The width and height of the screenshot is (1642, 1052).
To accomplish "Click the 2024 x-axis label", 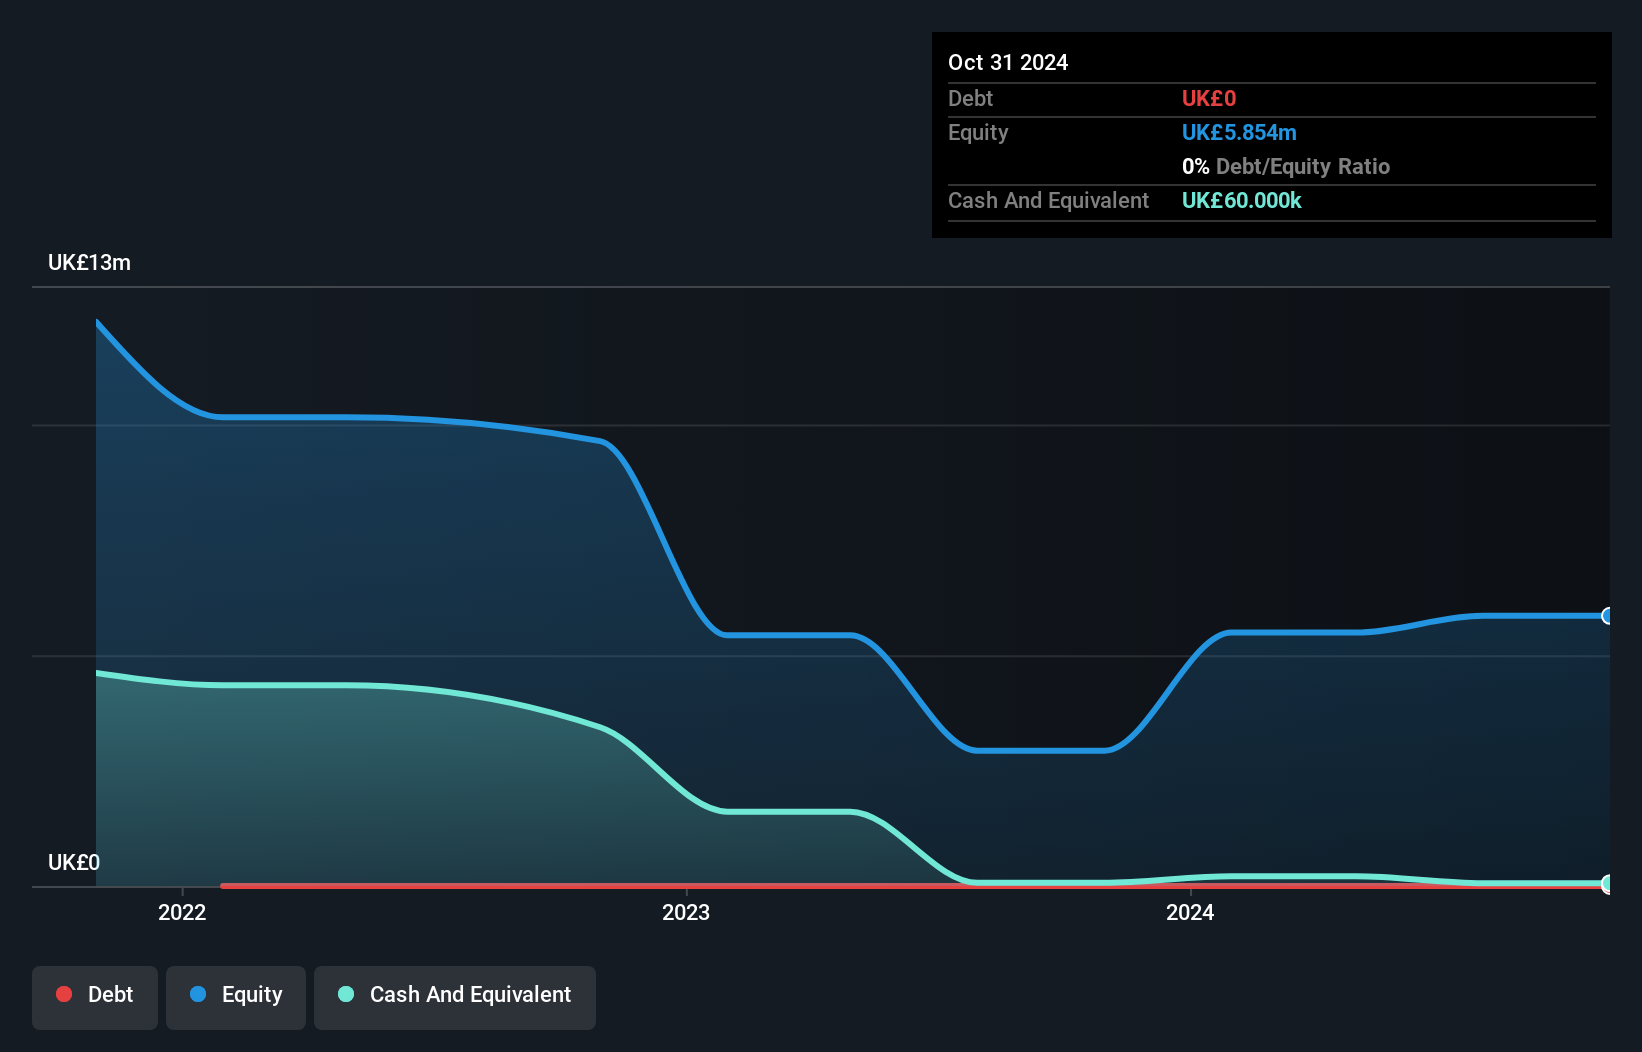I will (1190, 912).
